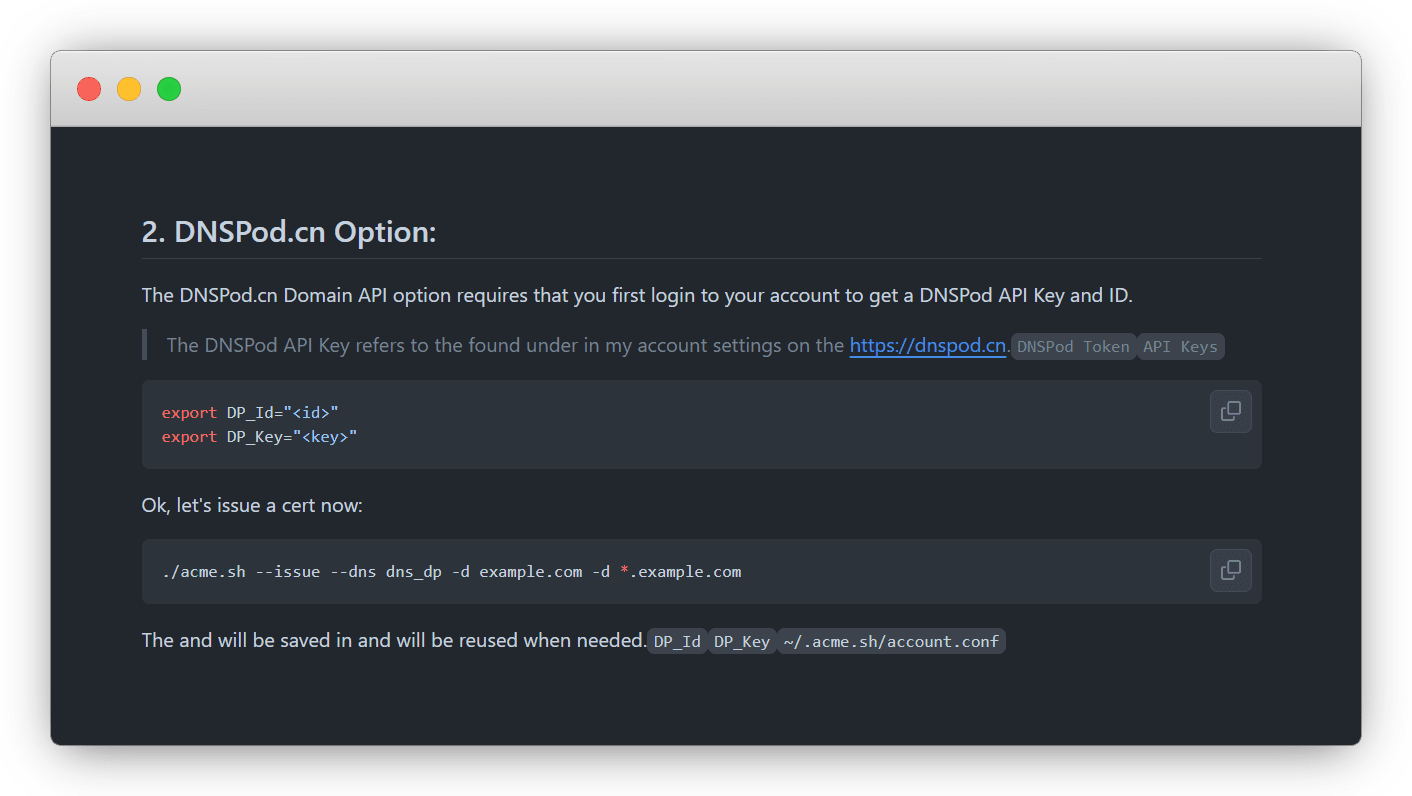Click the dns_dp argument in command

click(x=414, y=572)
